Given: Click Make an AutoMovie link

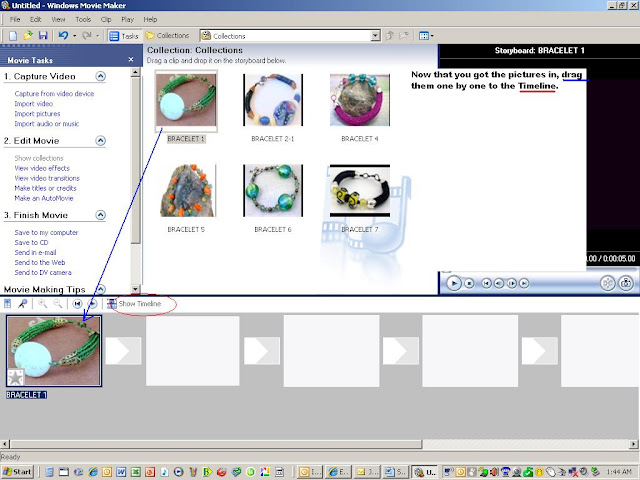Looking at the screenshot, I should (x=44, y=198).
